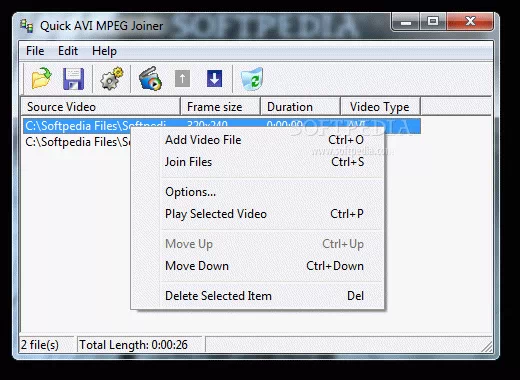Click the blue Move Down arrow icon
520x380 pixels.
214,79
